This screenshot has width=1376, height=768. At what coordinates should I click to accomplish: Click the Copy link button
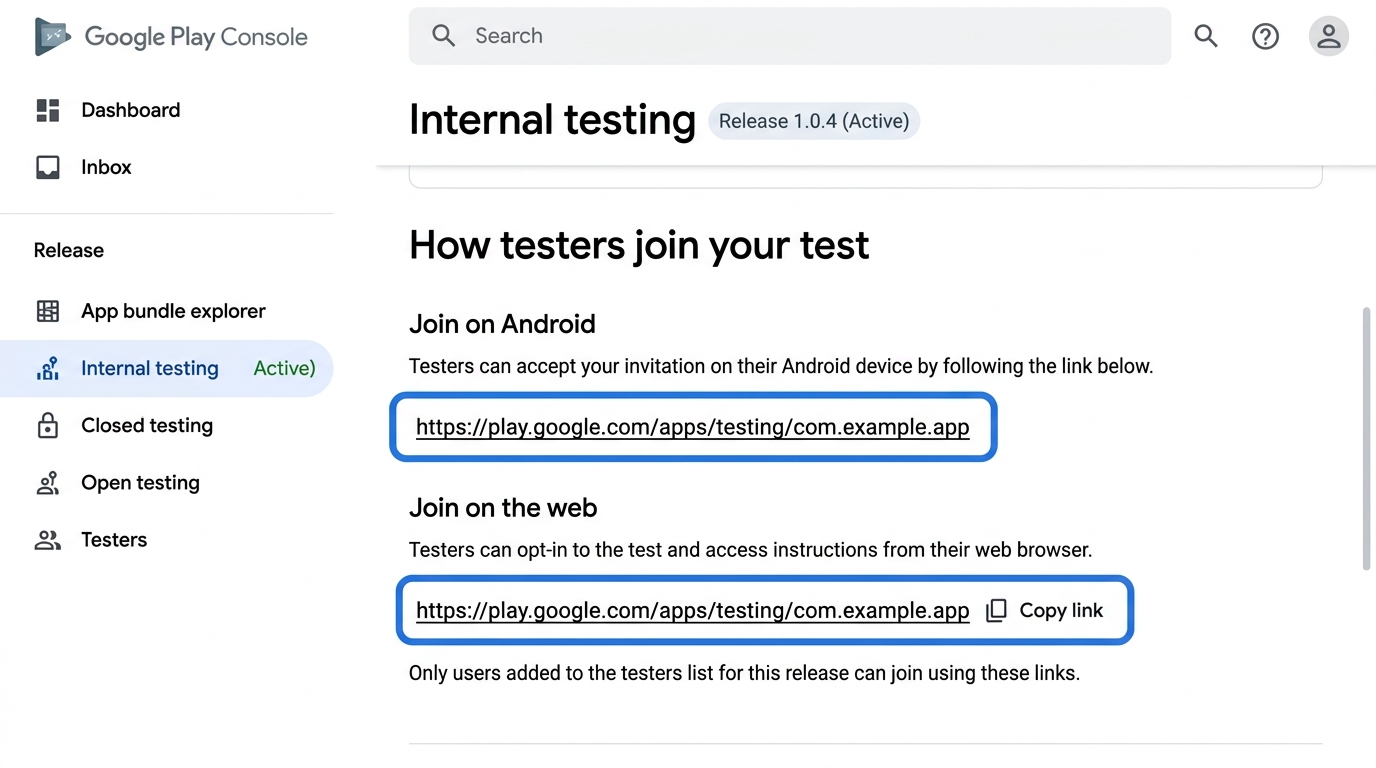1045,610
